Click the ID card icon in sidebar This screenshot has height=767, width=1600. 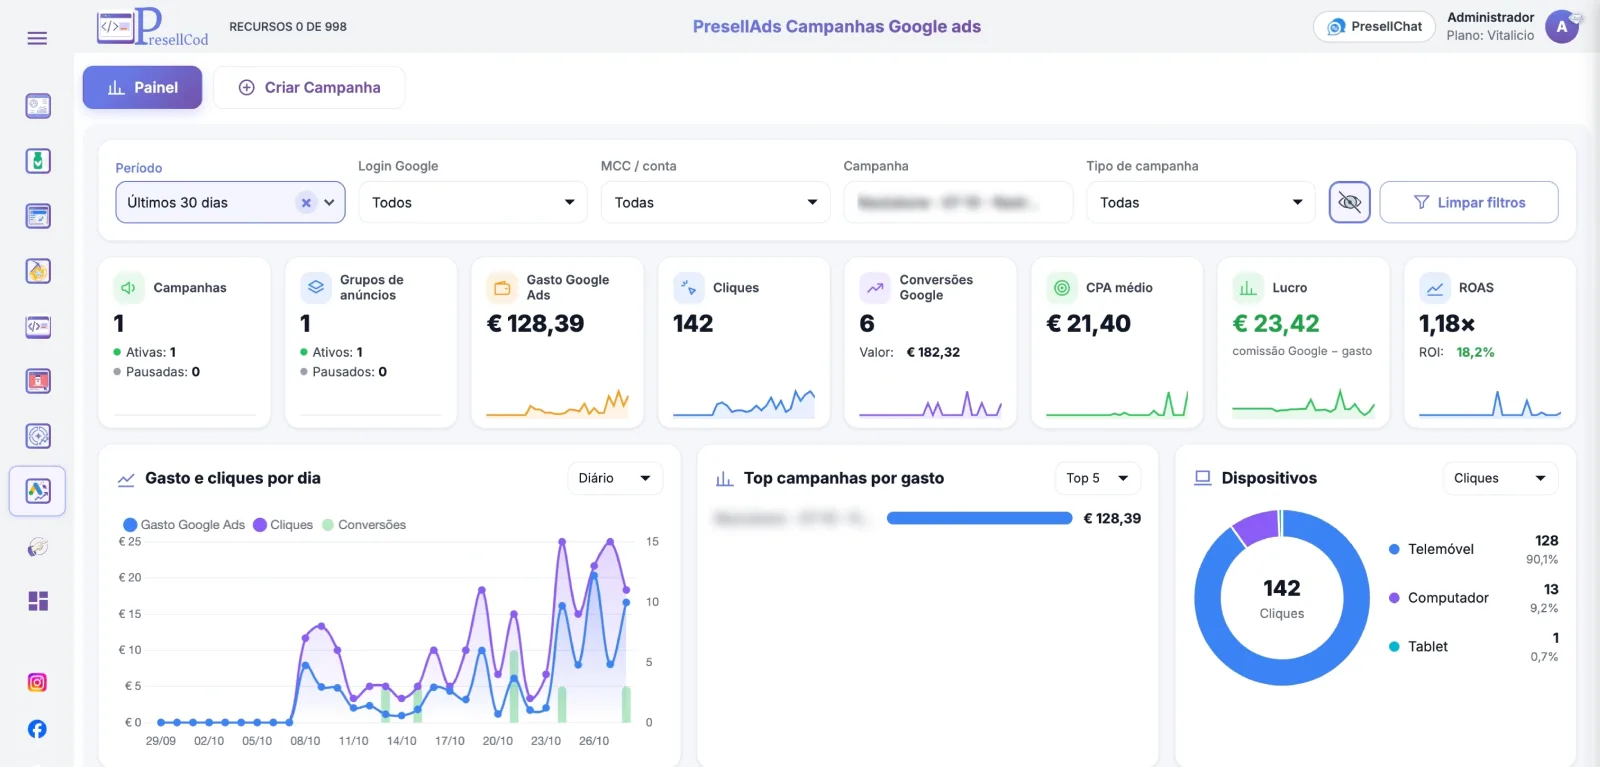(38, 106)
